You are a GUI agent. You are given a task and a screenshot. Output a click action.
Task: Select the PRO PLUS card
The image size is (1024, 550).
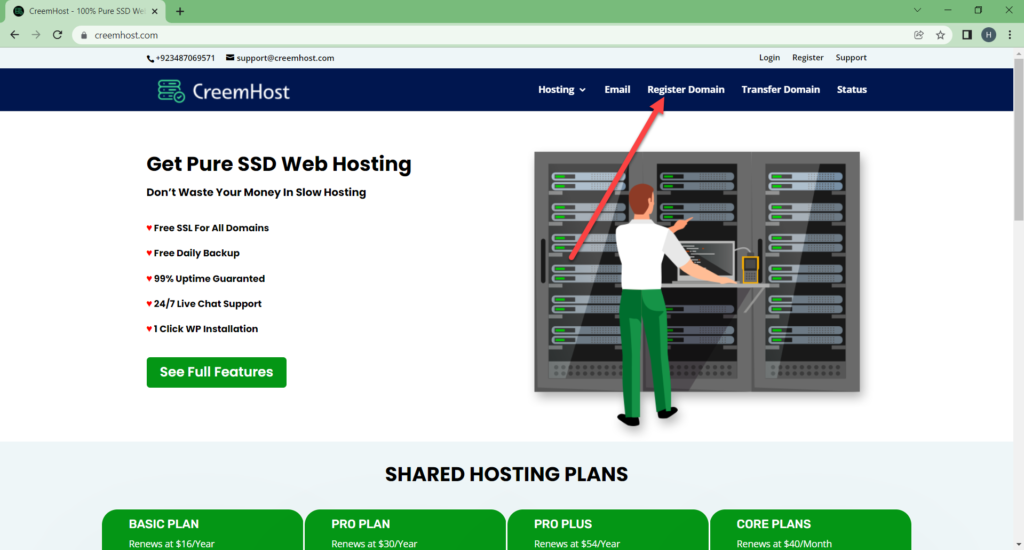(607, 530)
